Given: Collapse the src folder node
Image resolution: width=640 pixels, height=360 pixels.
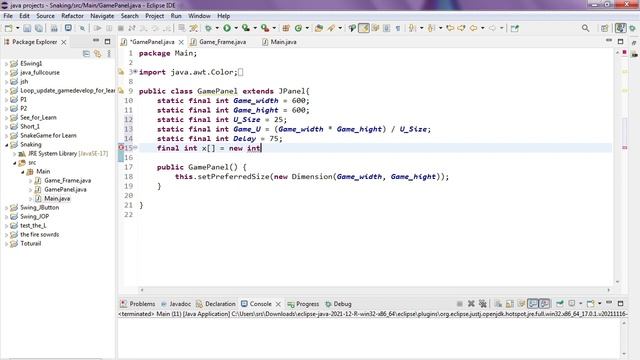Looking at the screenshot, I should (14, 162).
